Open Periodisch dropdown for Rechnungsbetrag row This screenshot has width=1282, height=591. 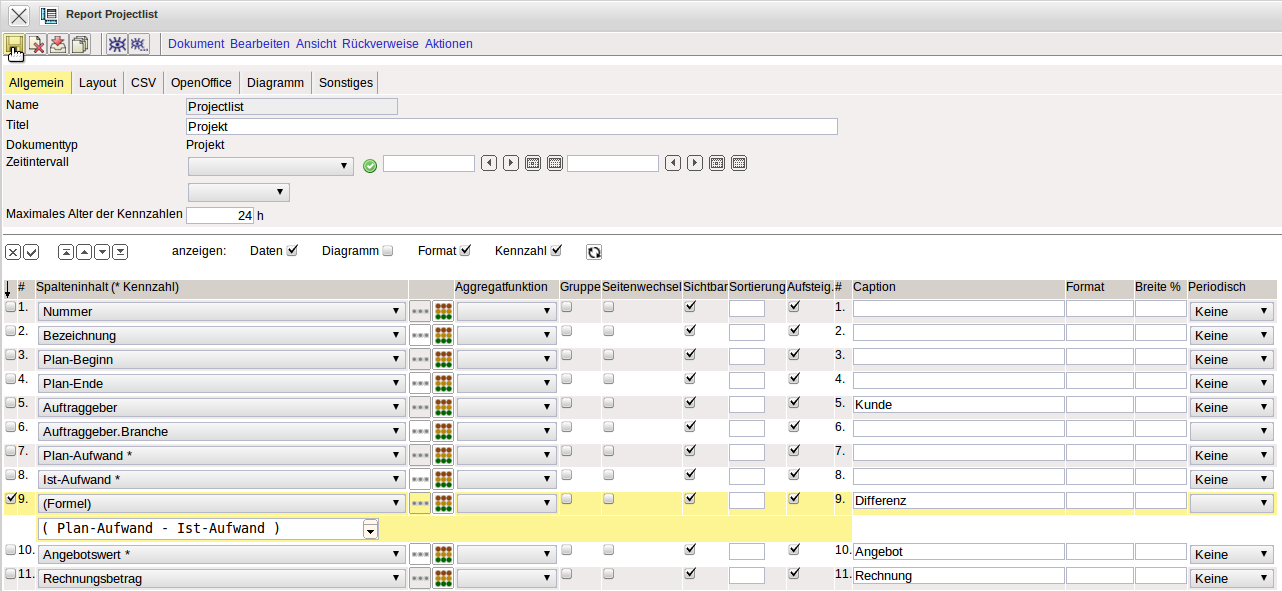pyautogui.click(x=1231, y=579)
